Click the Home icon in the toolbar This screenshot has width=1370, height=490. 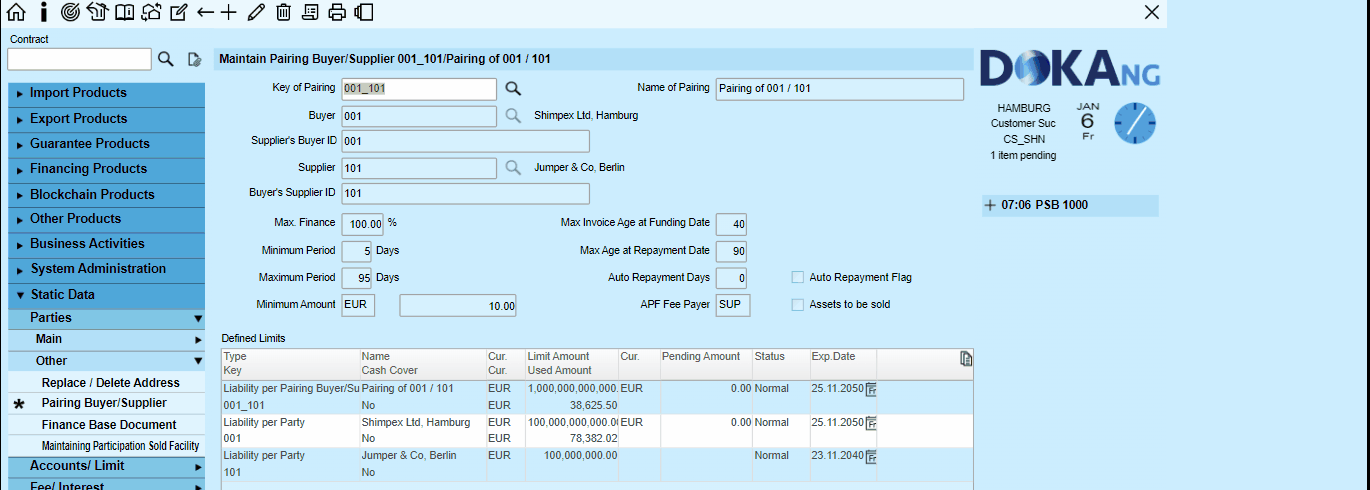(x=16, y=12)
